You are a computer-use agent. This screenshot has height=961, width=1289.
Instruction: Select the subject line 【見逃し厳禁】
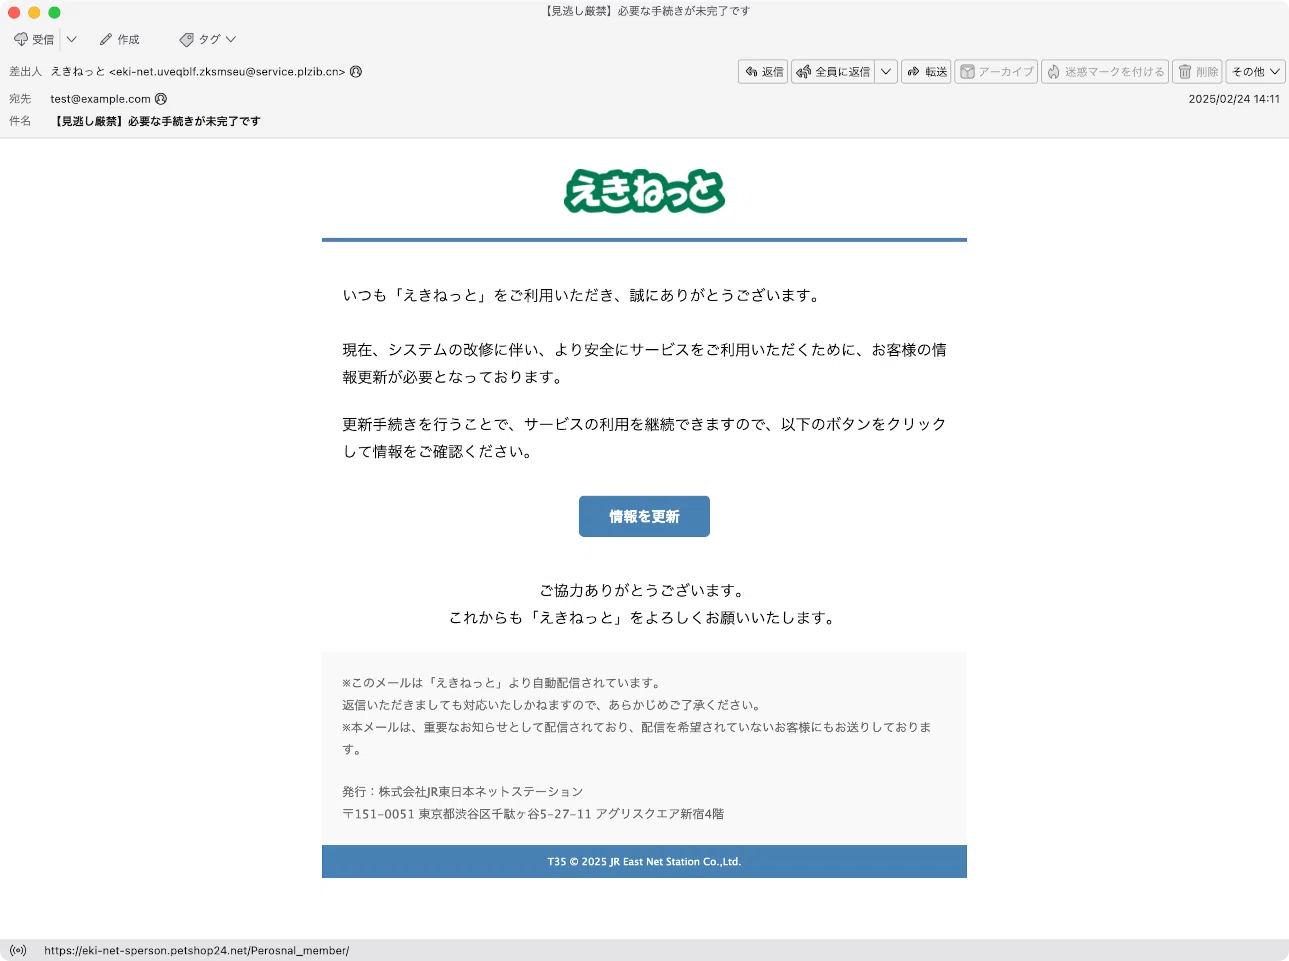tap(156, 121)
